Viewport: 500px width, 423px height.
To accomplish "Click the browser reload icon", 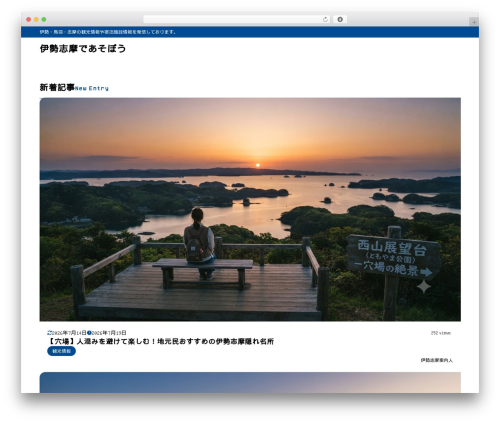I will point(325,20).
